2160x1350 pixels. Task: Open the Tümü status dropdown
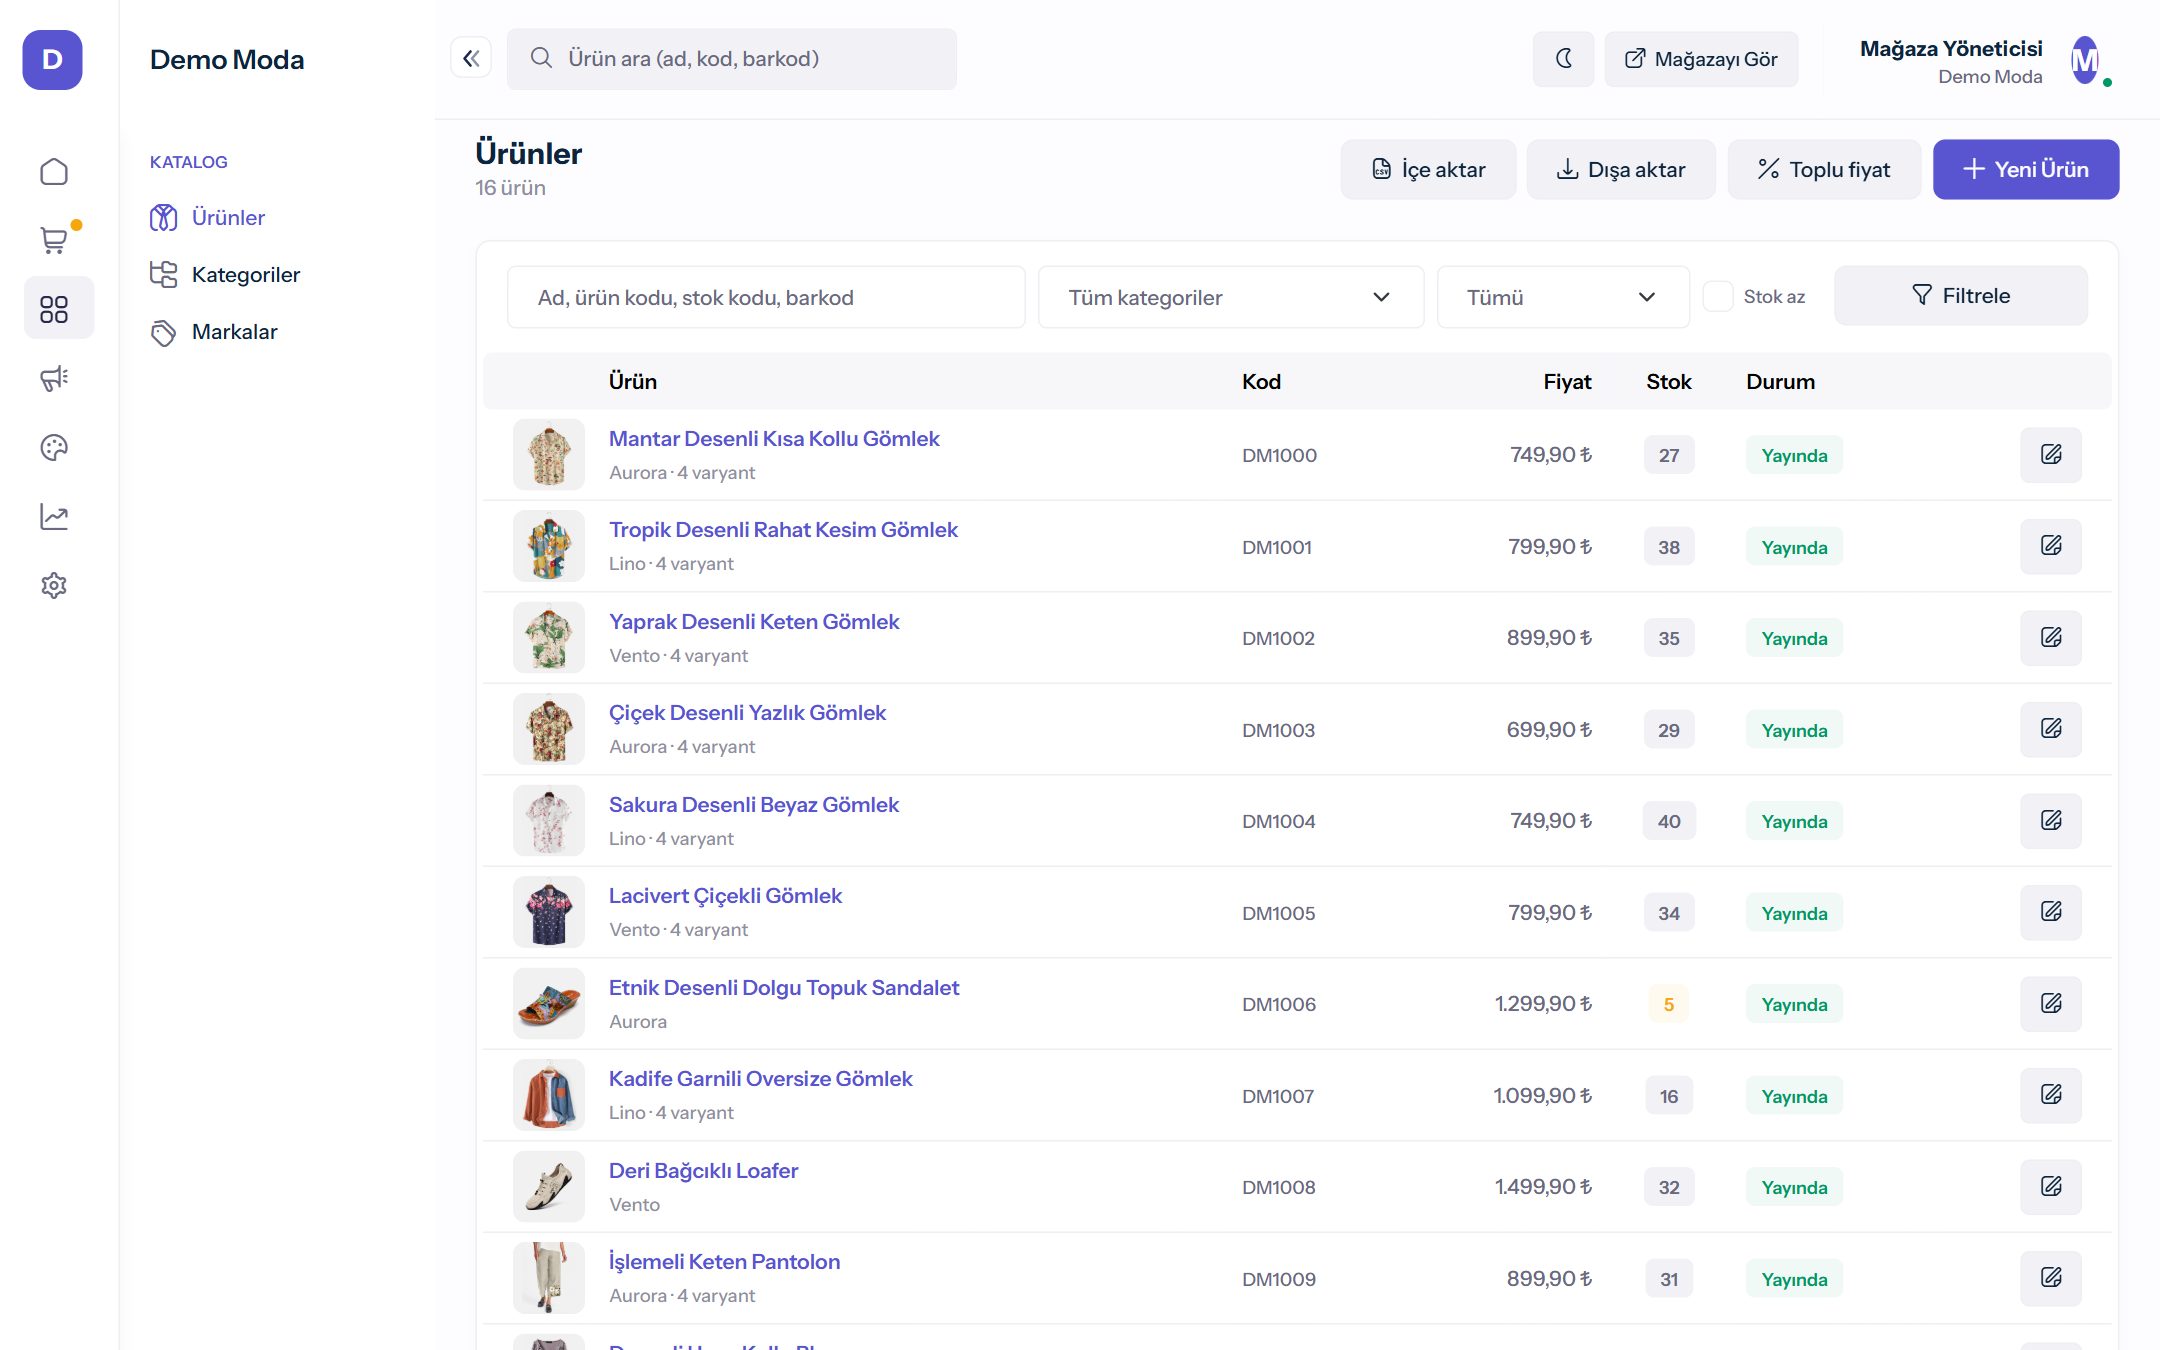tap(1563, 297)
